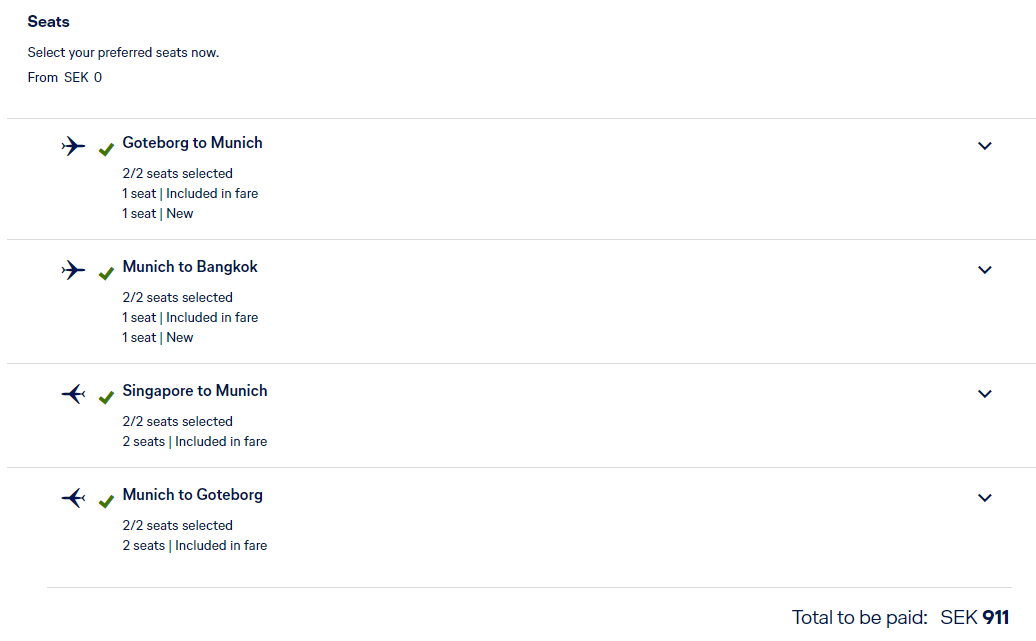Click "2 seats | Included in fare" under Singapore to Munich
This screenshot has height=641, width=1036.
[195, 441]
